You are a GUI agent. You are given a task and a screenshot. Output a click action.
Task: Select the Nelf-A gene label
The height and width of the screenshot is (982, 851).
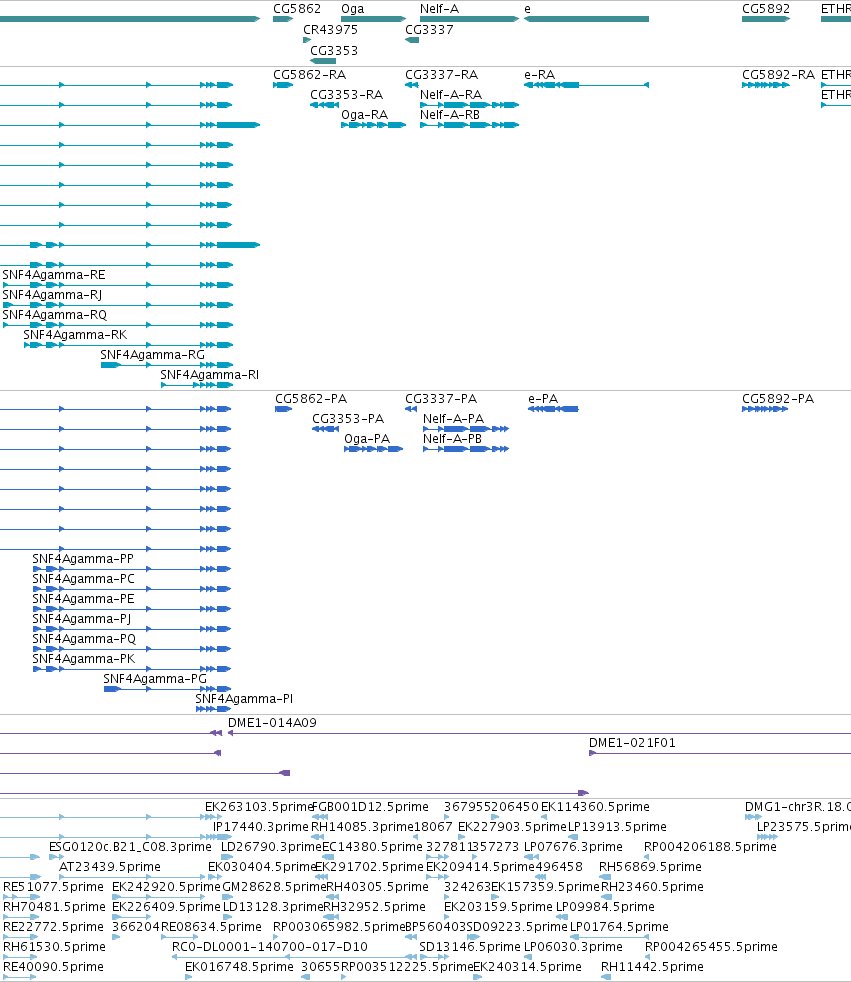point(439,9)
